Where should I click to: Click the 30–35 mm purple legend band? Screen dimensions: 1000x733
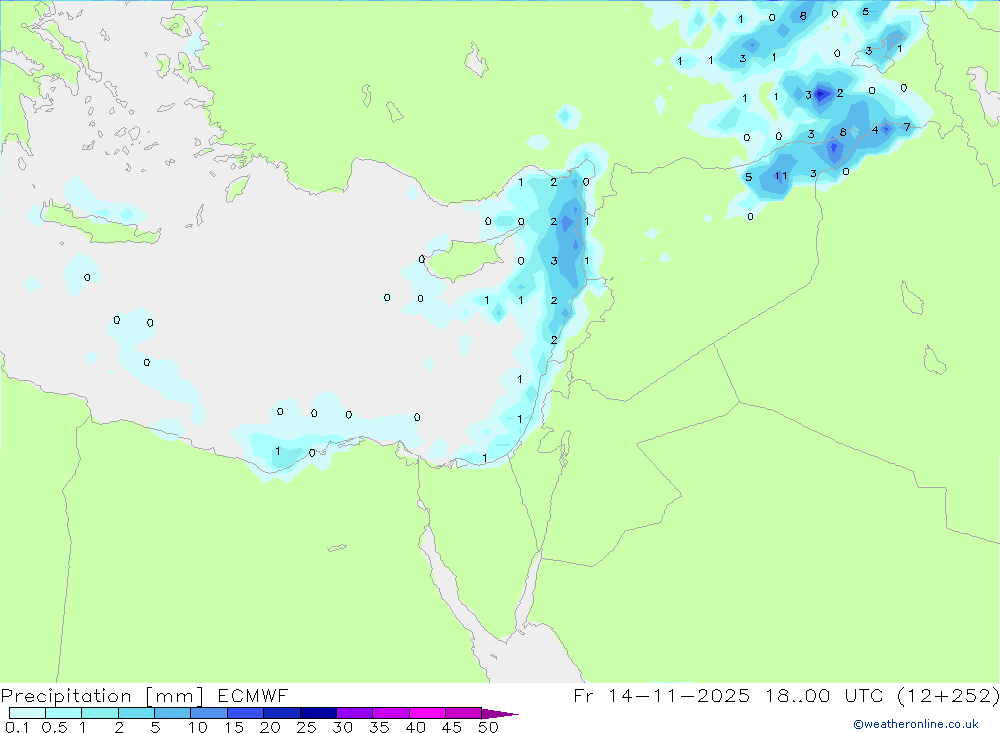click(354, 713)
